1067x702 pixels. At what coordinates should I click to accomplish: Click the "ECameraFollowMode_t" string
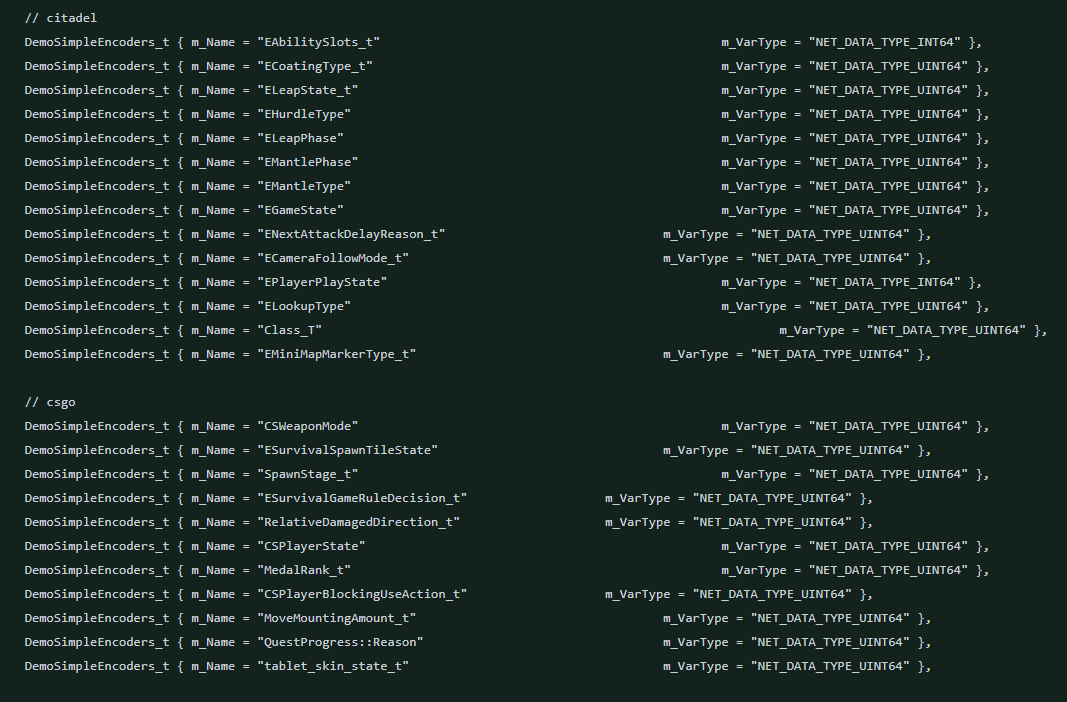pyautogui.click(x=332, y=258)
